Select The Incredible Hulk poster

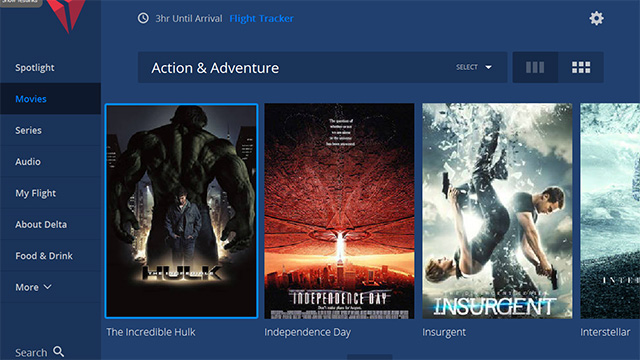tap(181, 211)
